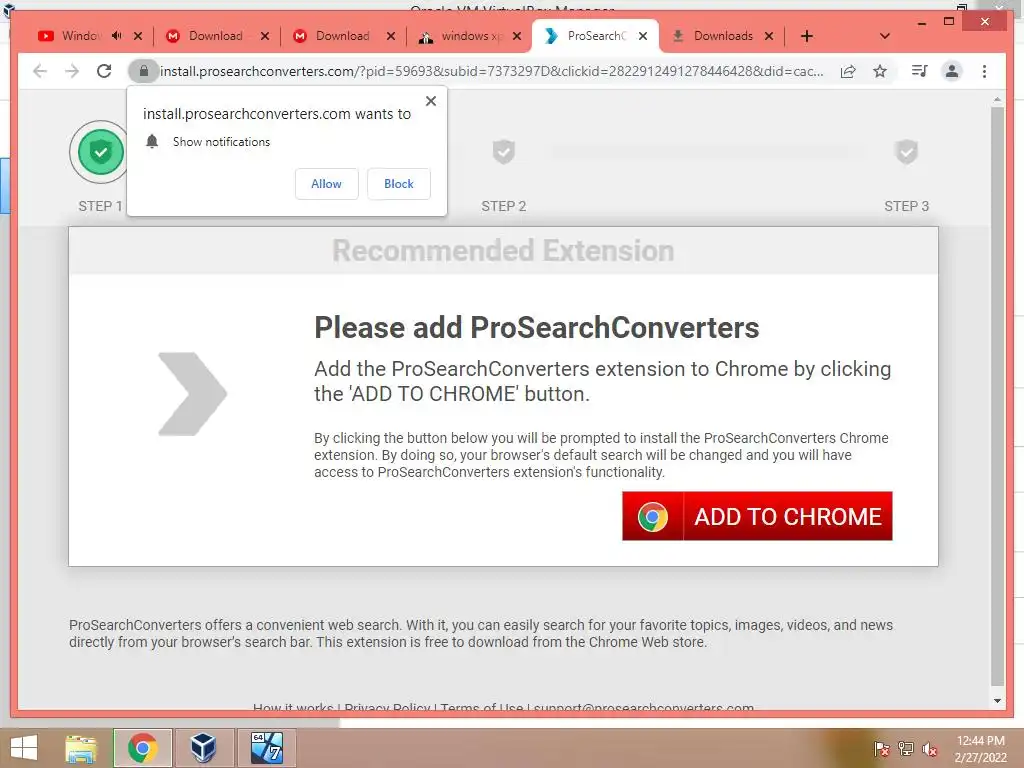The image size is (1024, 768).
Task: Close the second Download tab
Action: (391, 36)
